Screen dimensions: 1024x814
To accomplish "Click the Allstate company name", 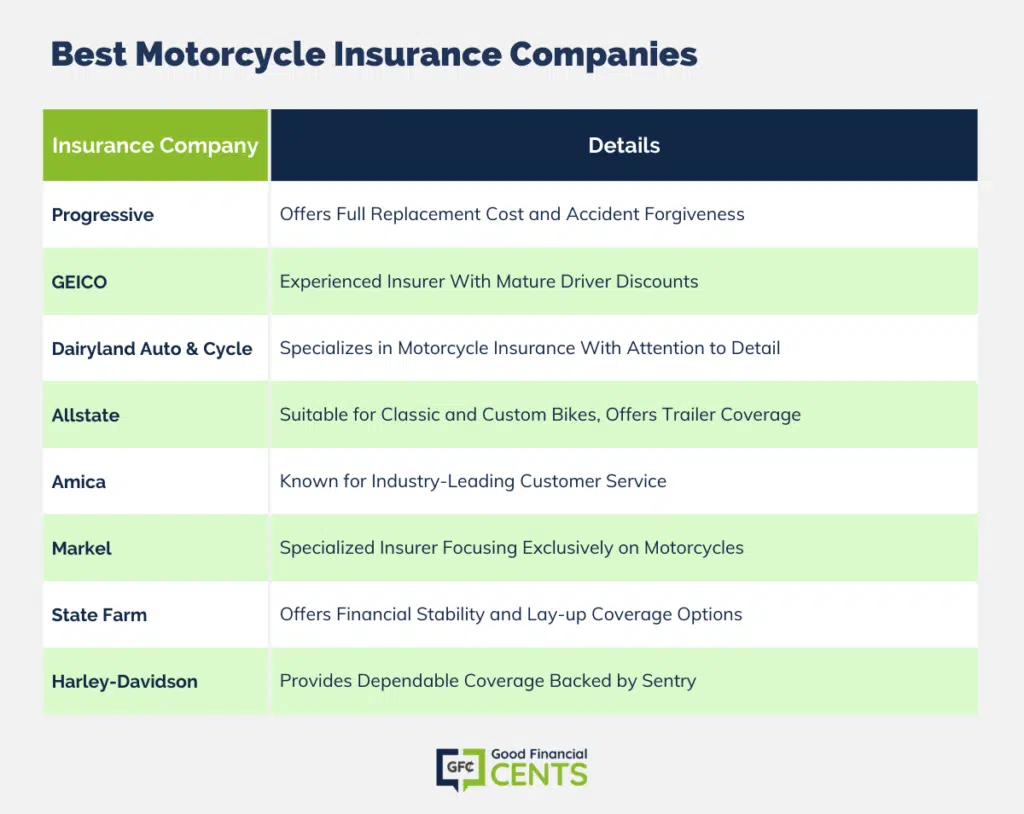I will (86, 415).
